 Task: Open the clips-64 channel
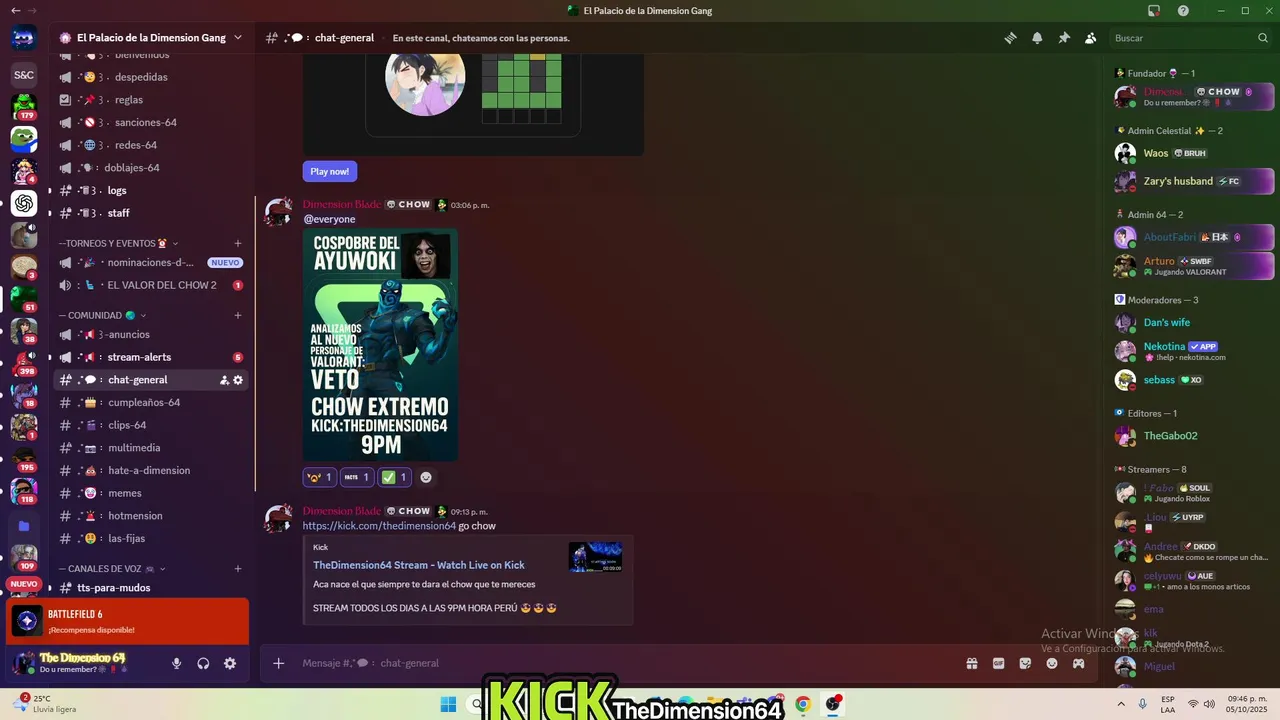pos(151,425)
